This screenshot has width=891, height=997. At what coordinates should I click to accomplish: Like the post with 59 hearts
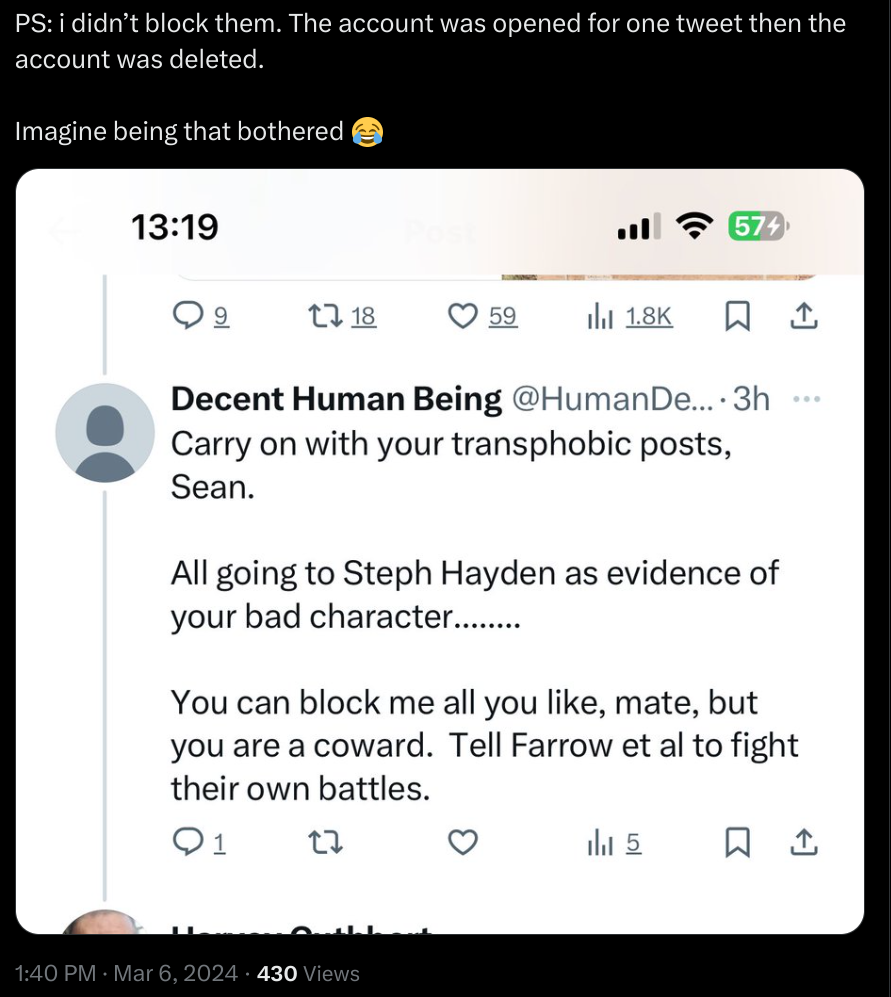tap(462, 317)
